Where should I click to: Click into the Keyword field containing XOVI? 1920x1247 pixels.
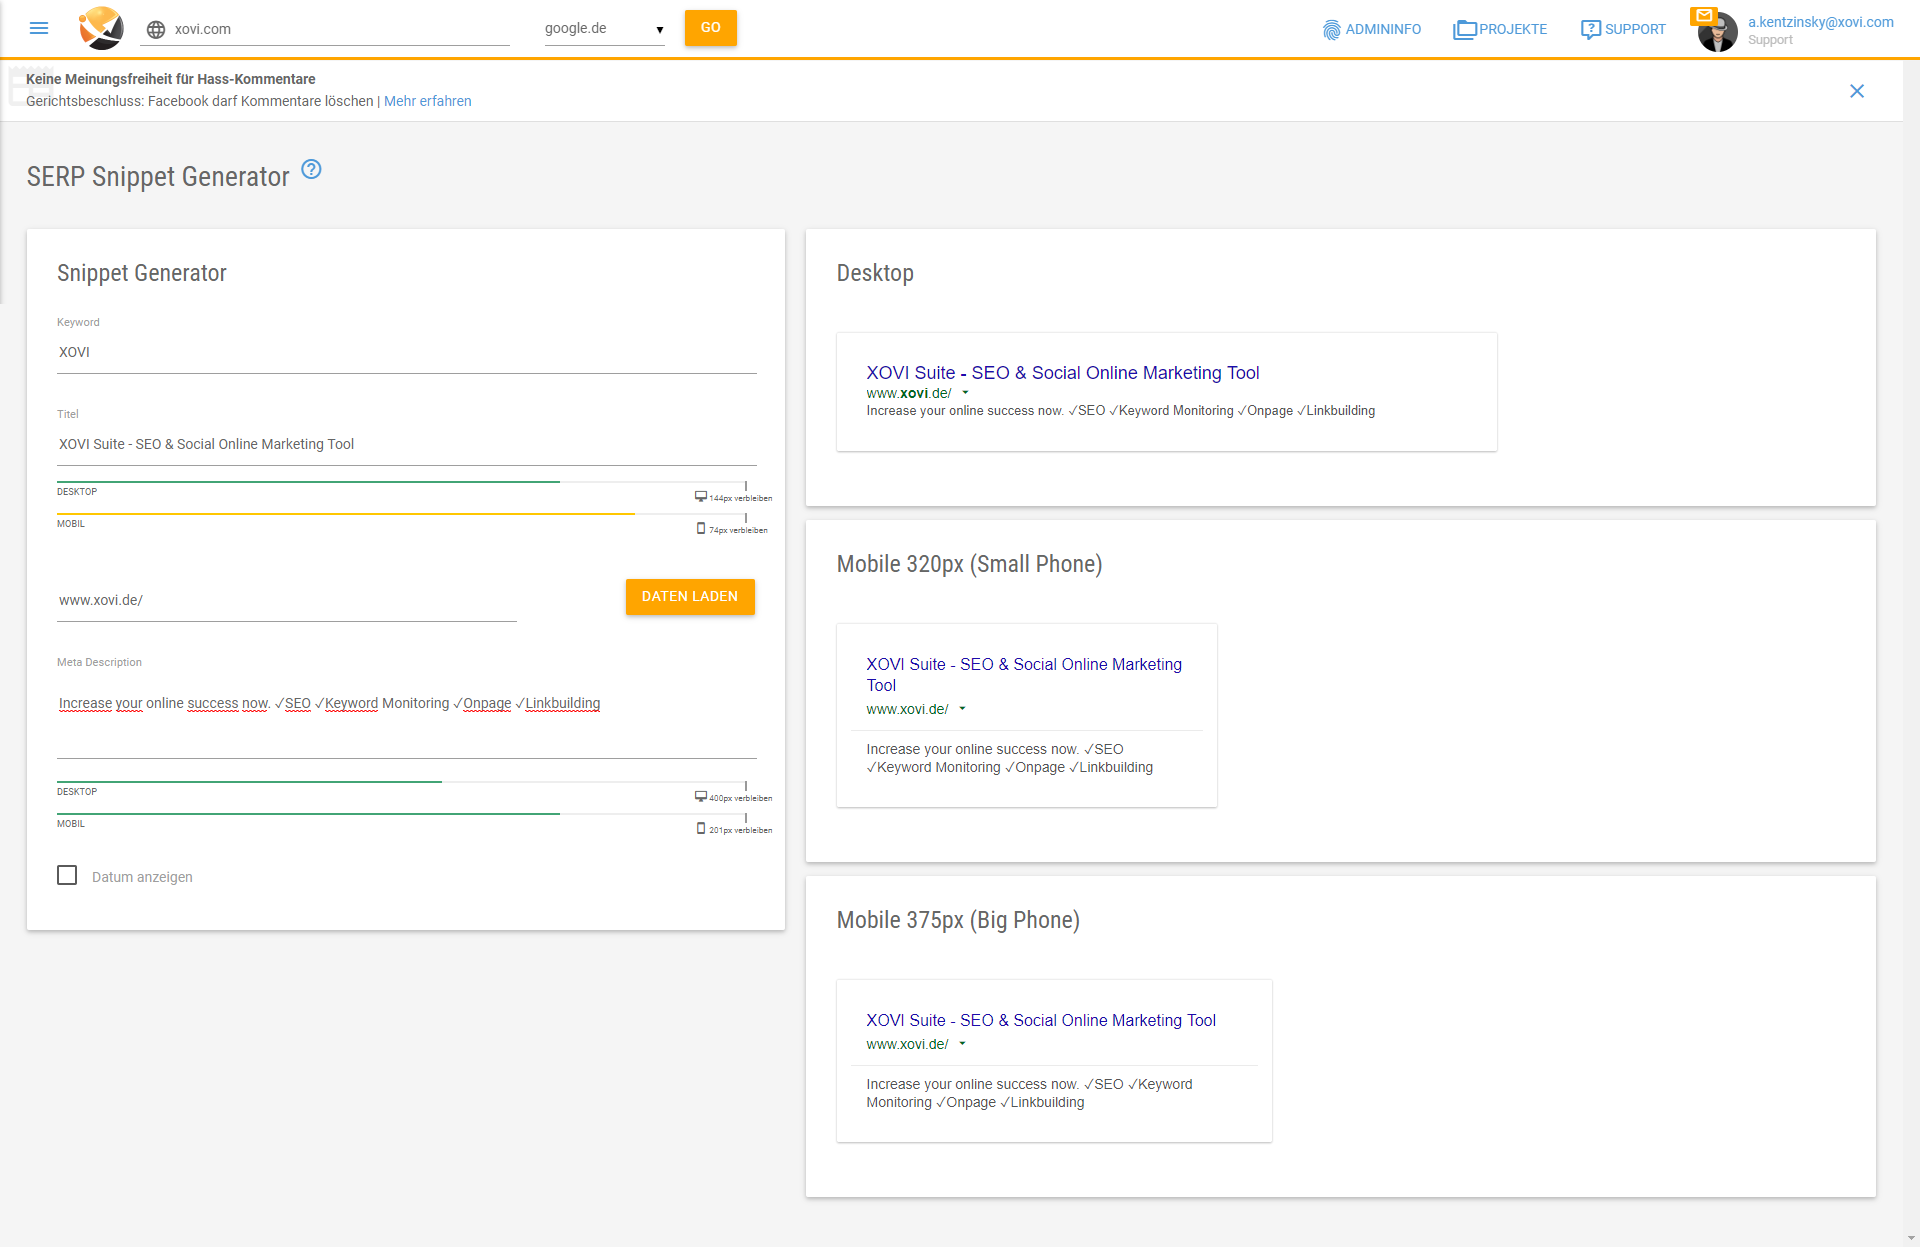tap(407, 353)
